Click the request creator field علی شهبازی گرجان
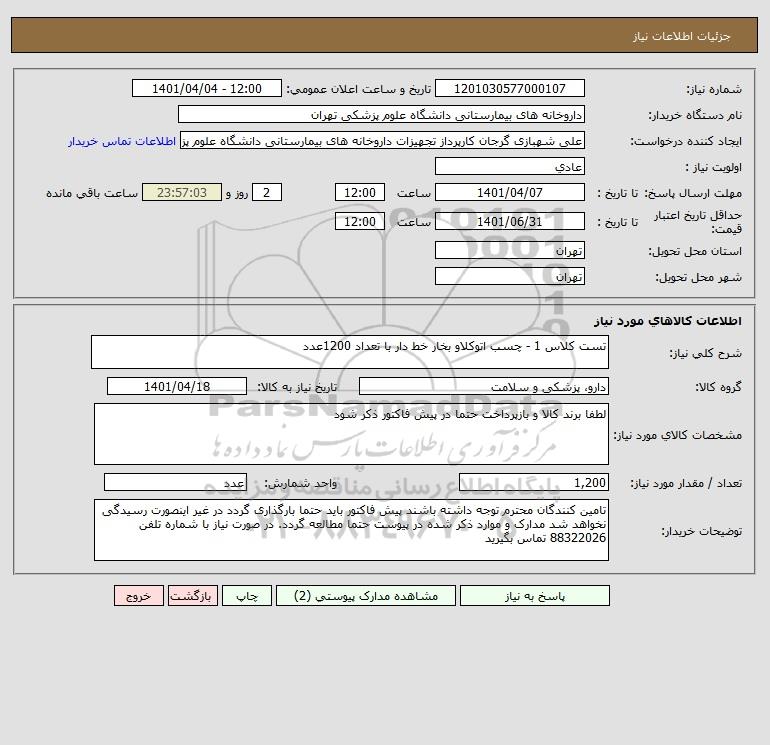The image size is (770, 745). [382, 141]
